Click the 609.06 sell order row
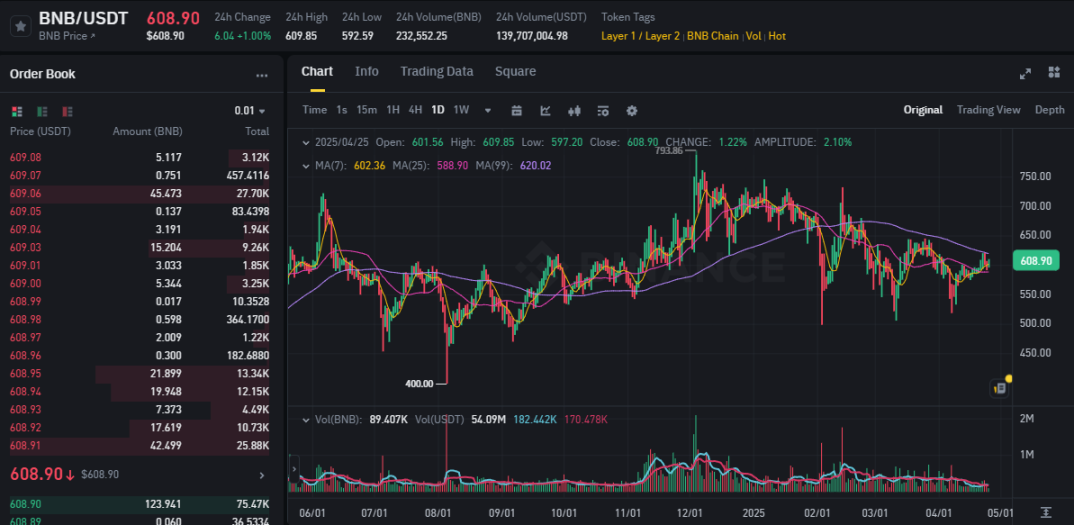 point(139,193)
